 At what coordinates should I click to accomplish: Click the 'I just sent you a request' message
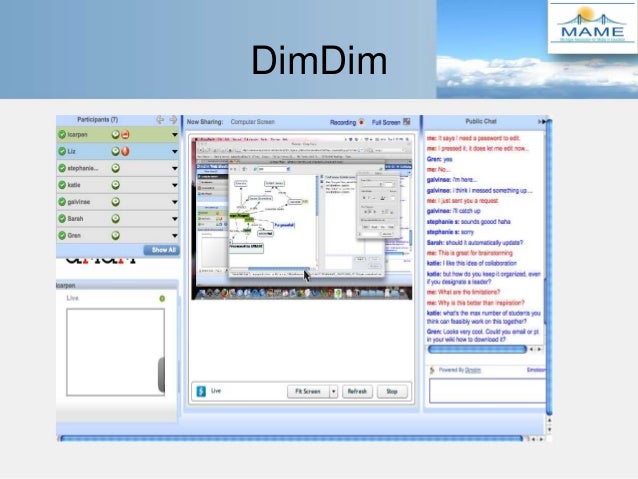pyautogui.click(x=462, y=201)
